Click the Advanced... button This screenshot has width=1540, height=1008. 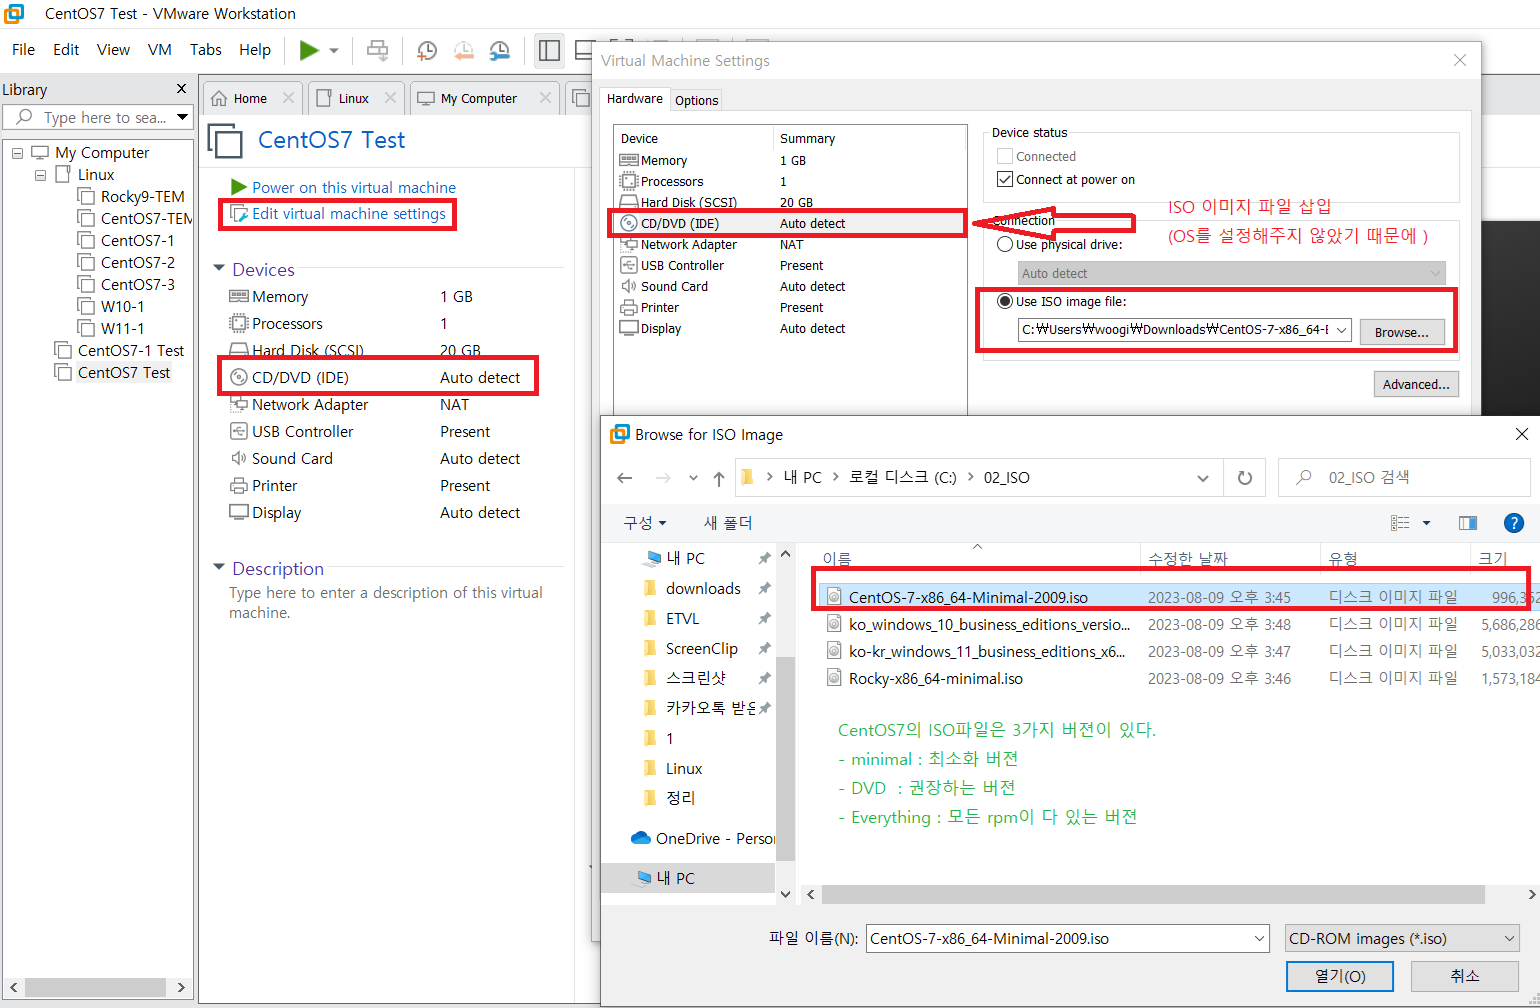(1416, 384)
